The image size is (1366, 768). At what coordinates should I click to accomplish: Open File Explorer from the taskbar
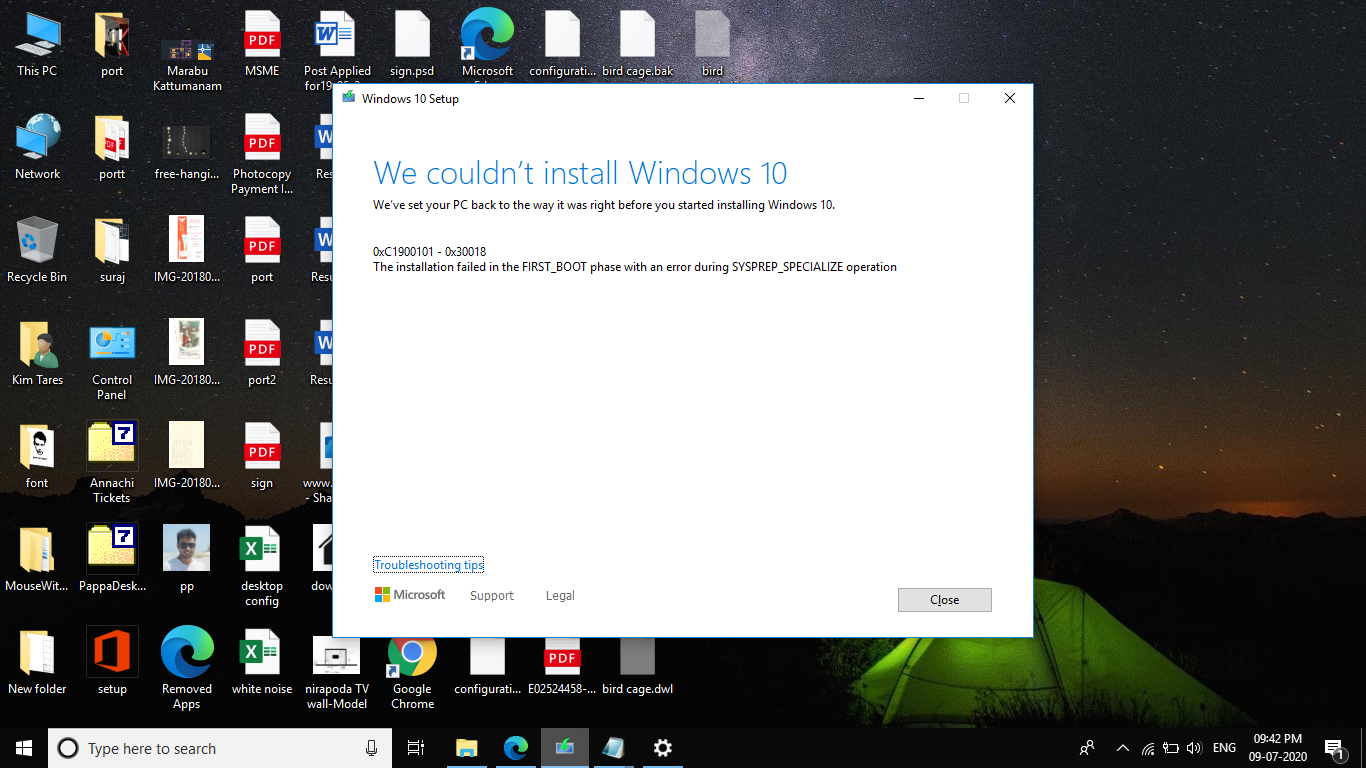(466, 747)
